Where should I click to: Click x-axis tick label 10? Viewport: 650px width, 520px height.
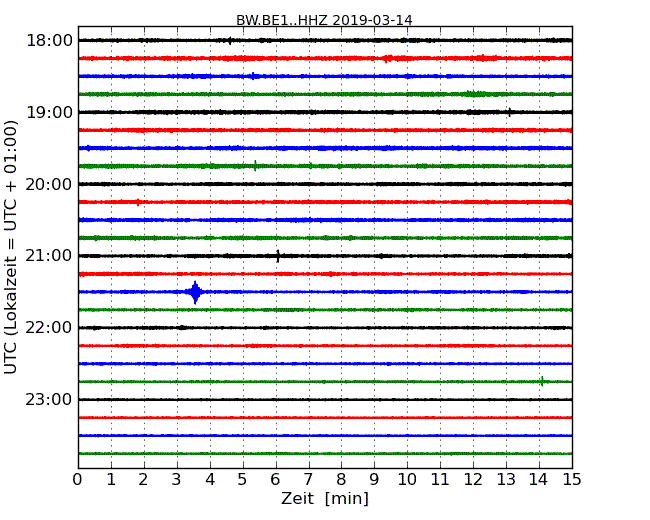click(407, 480)
